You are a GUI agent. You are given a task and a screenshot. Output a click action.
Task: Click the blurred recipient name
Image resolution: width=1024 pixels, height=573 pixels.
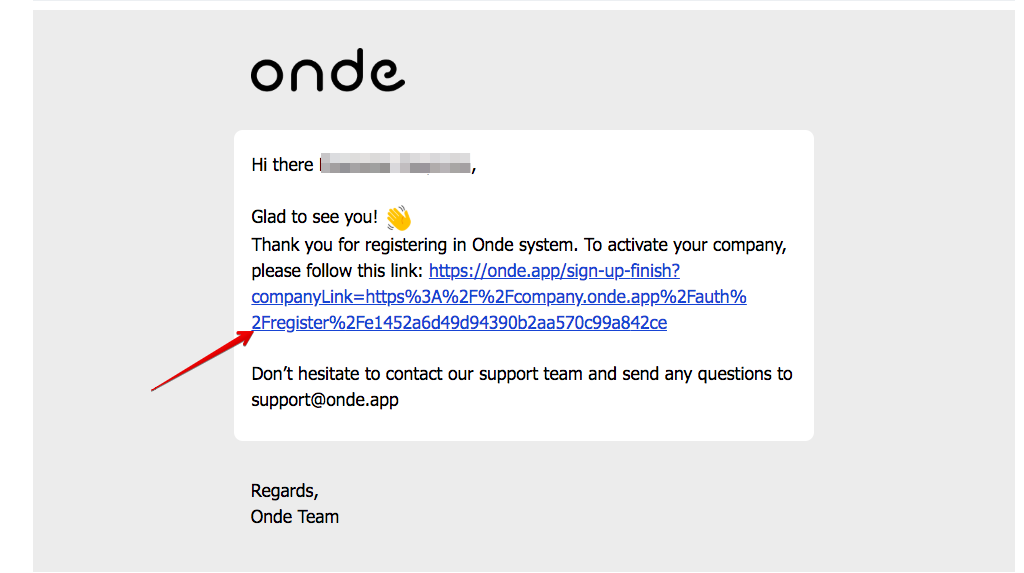pyautogui.click(x=396, y=165)
